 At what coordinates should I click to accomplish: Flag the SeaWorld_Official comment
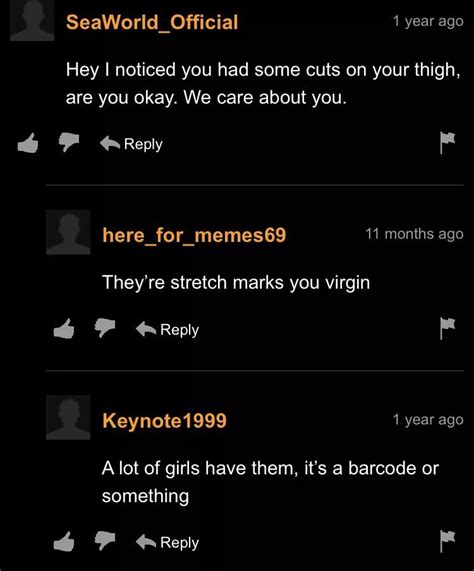[447, 142]
